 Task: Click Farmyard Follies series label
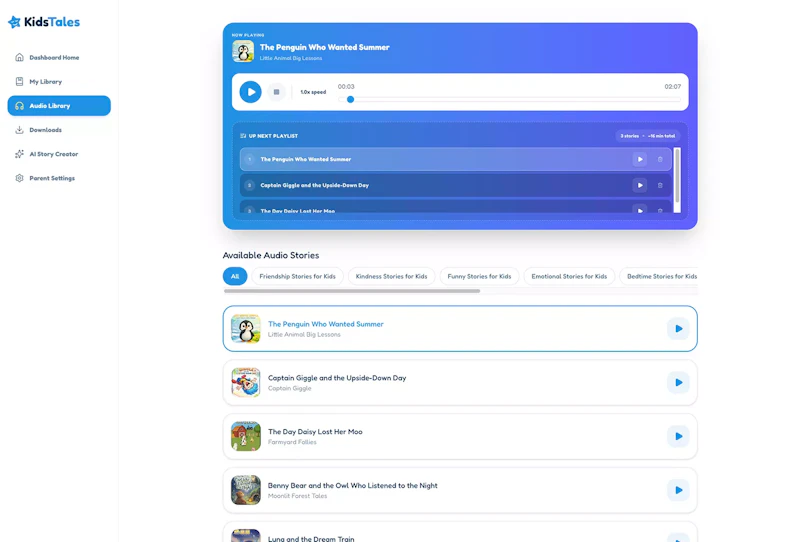coord(292,442)
